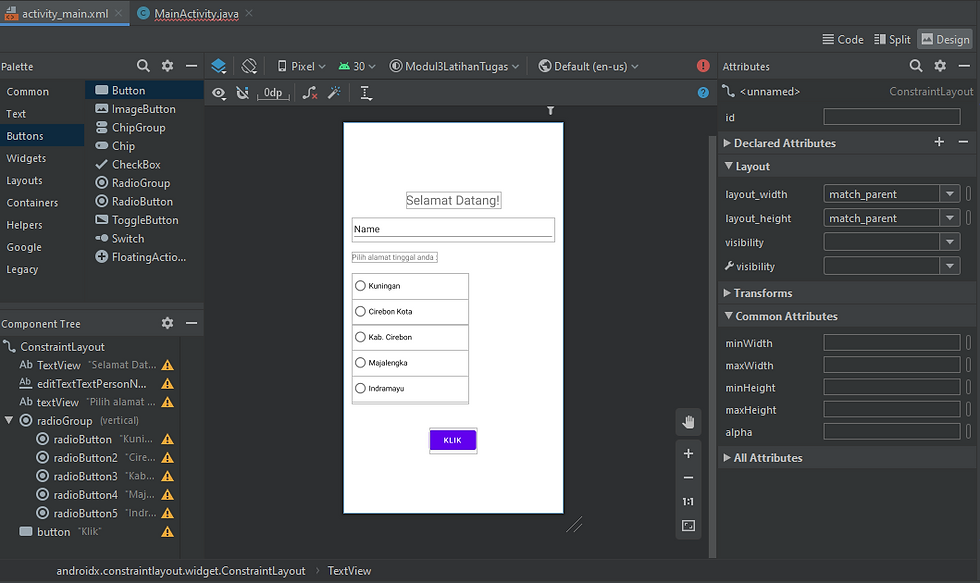
Task: Search Attributes with magnifier icon
Action: 916,66
